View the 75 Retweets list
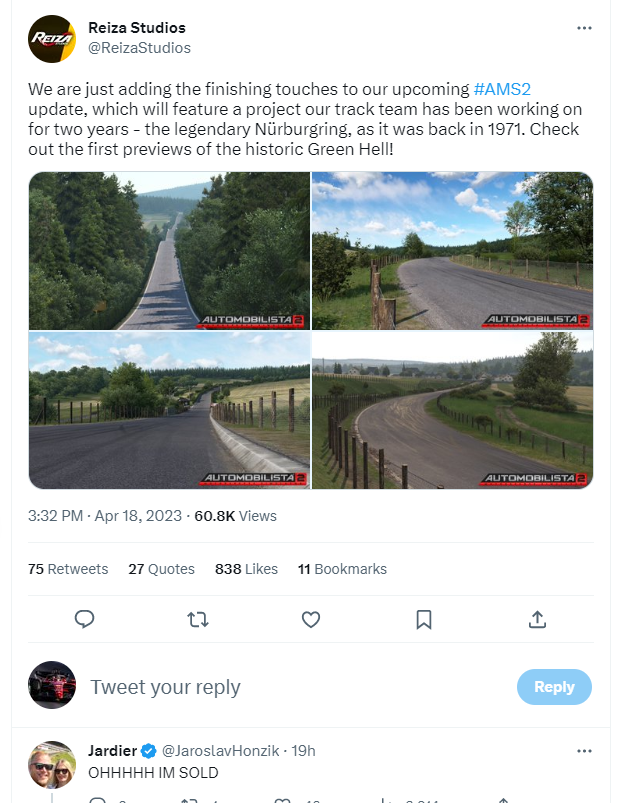 (x=68, y=569)
